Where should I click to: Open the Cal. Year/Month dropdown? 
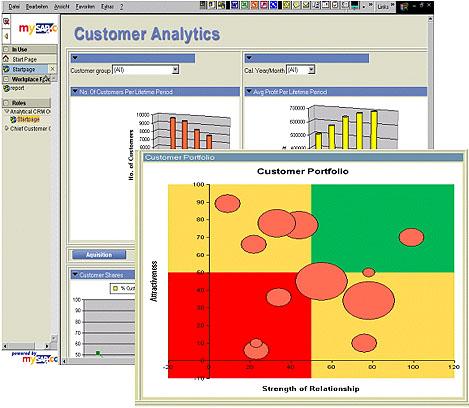[x=311, y=70]
